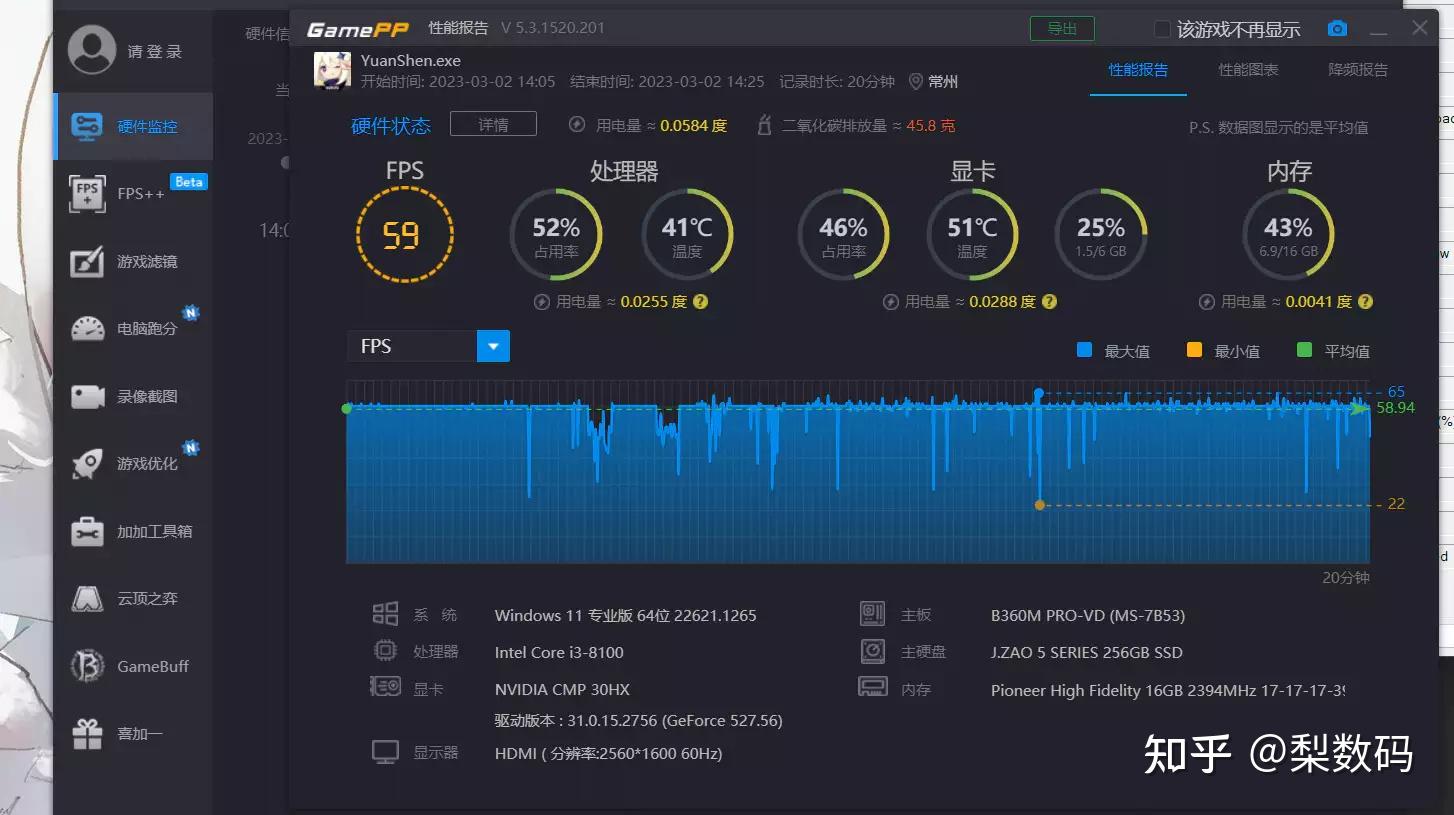1454x815 pixels.
Task: Open GameBuff from the sidebar
Action: 133,665
